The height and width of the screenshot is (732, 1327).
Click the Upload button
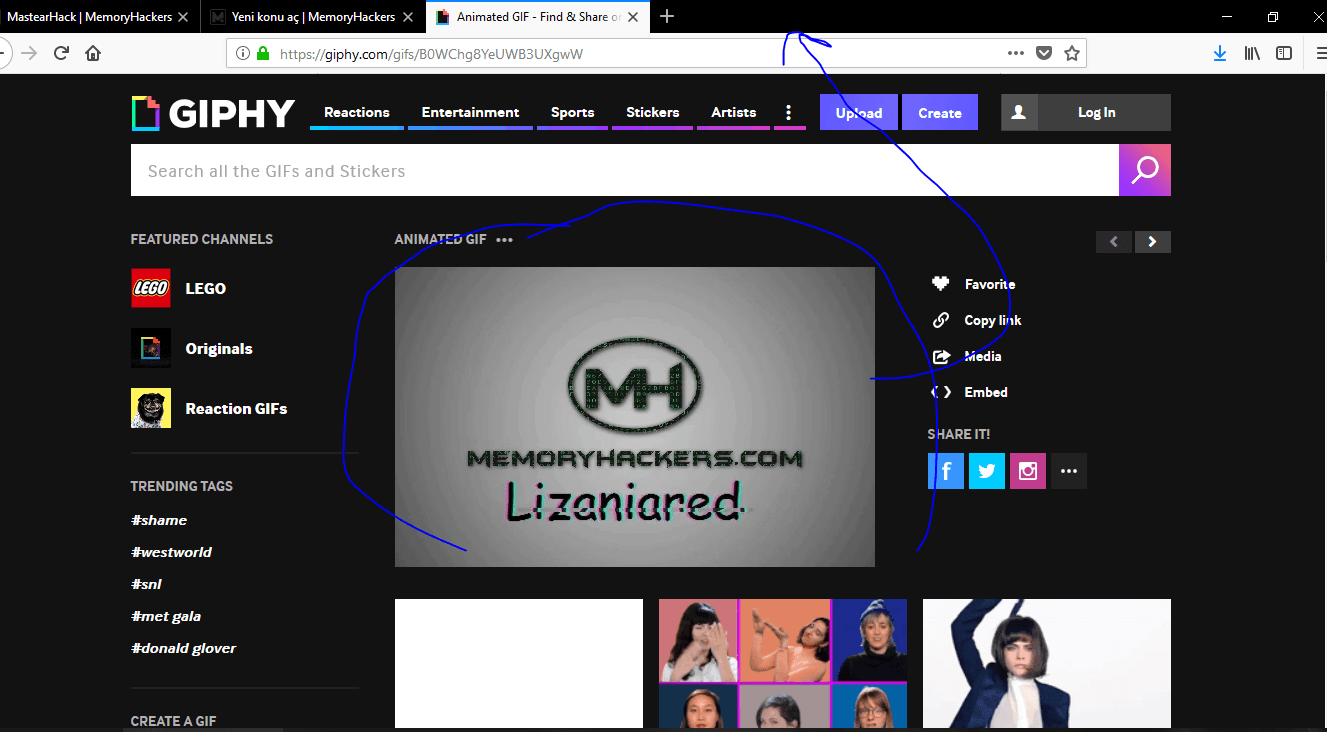click(x=859, y=113)
